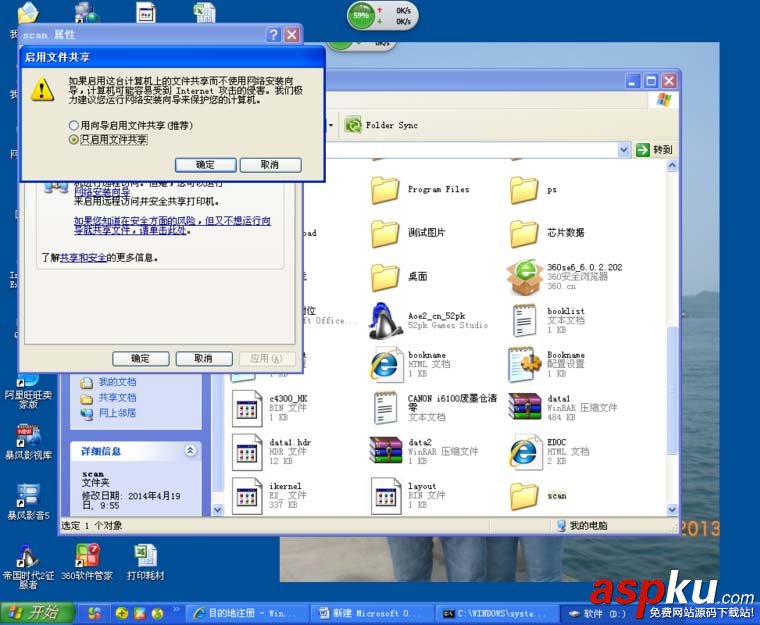
Task: Click side panel scrollbar down arrow
Action: 218,510
